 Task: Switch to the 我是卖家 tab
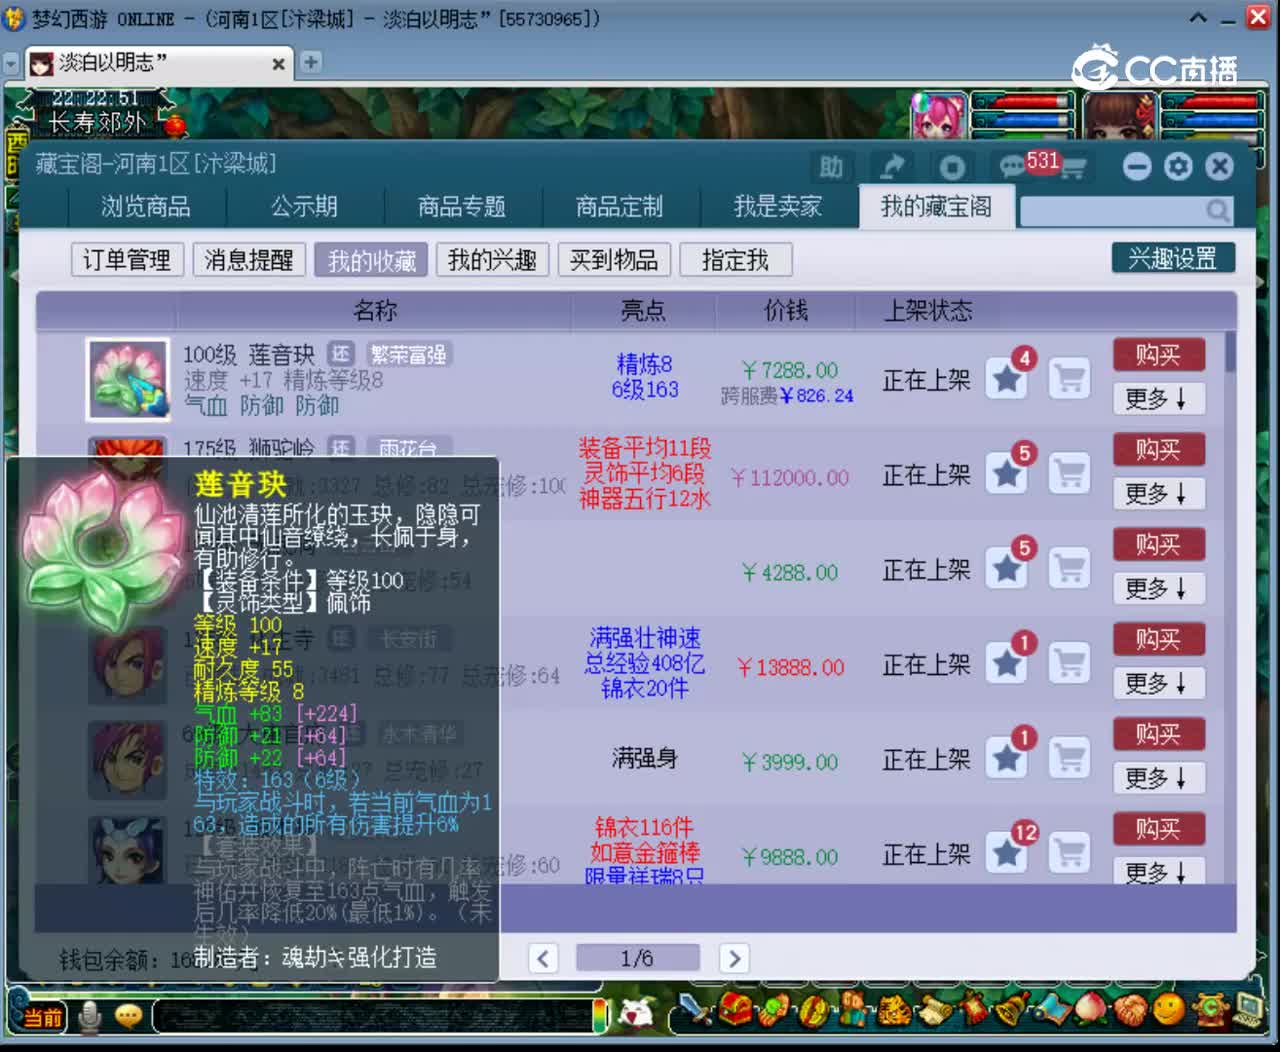778,207
